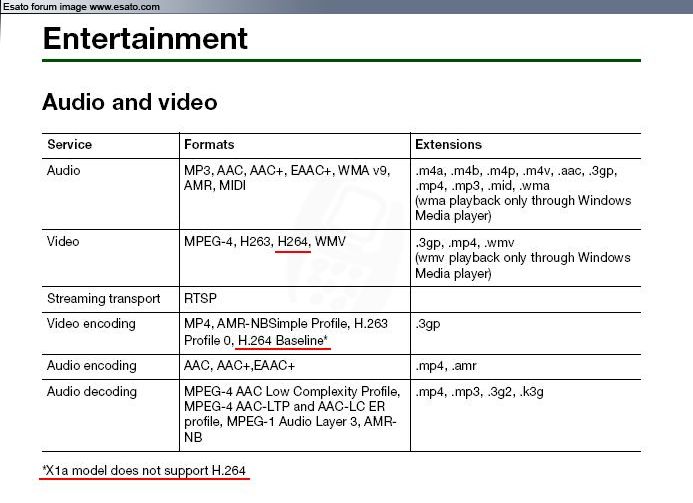Select the 'Audio decoding' row label

click(91, 392)
